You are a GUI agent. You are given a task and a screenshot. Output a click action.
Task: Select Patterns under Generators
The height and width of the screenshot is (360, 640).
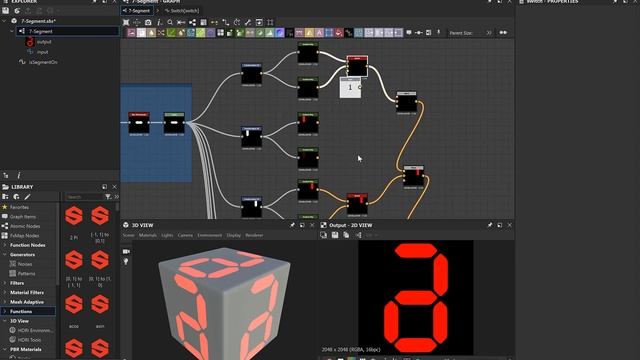pos(27,273)
